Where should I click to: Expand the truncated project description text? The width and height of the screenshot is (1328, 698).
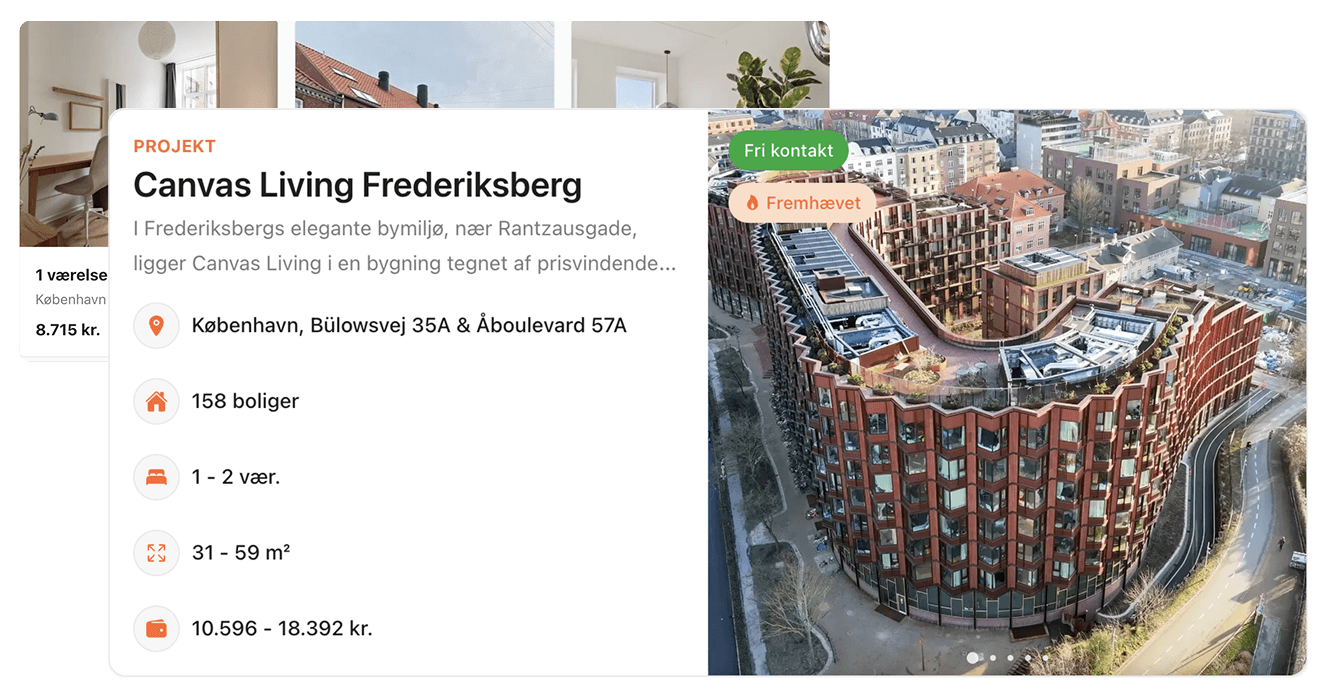point(406,246)
